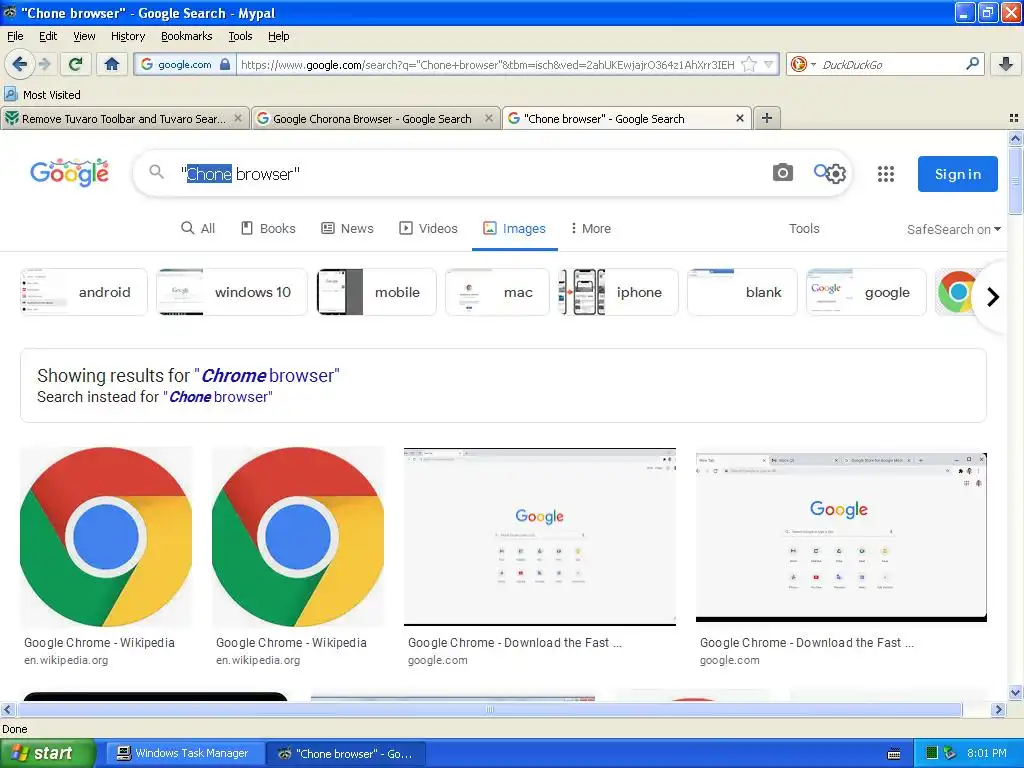Open the SafeSearch on dropdown

point(953,229)
